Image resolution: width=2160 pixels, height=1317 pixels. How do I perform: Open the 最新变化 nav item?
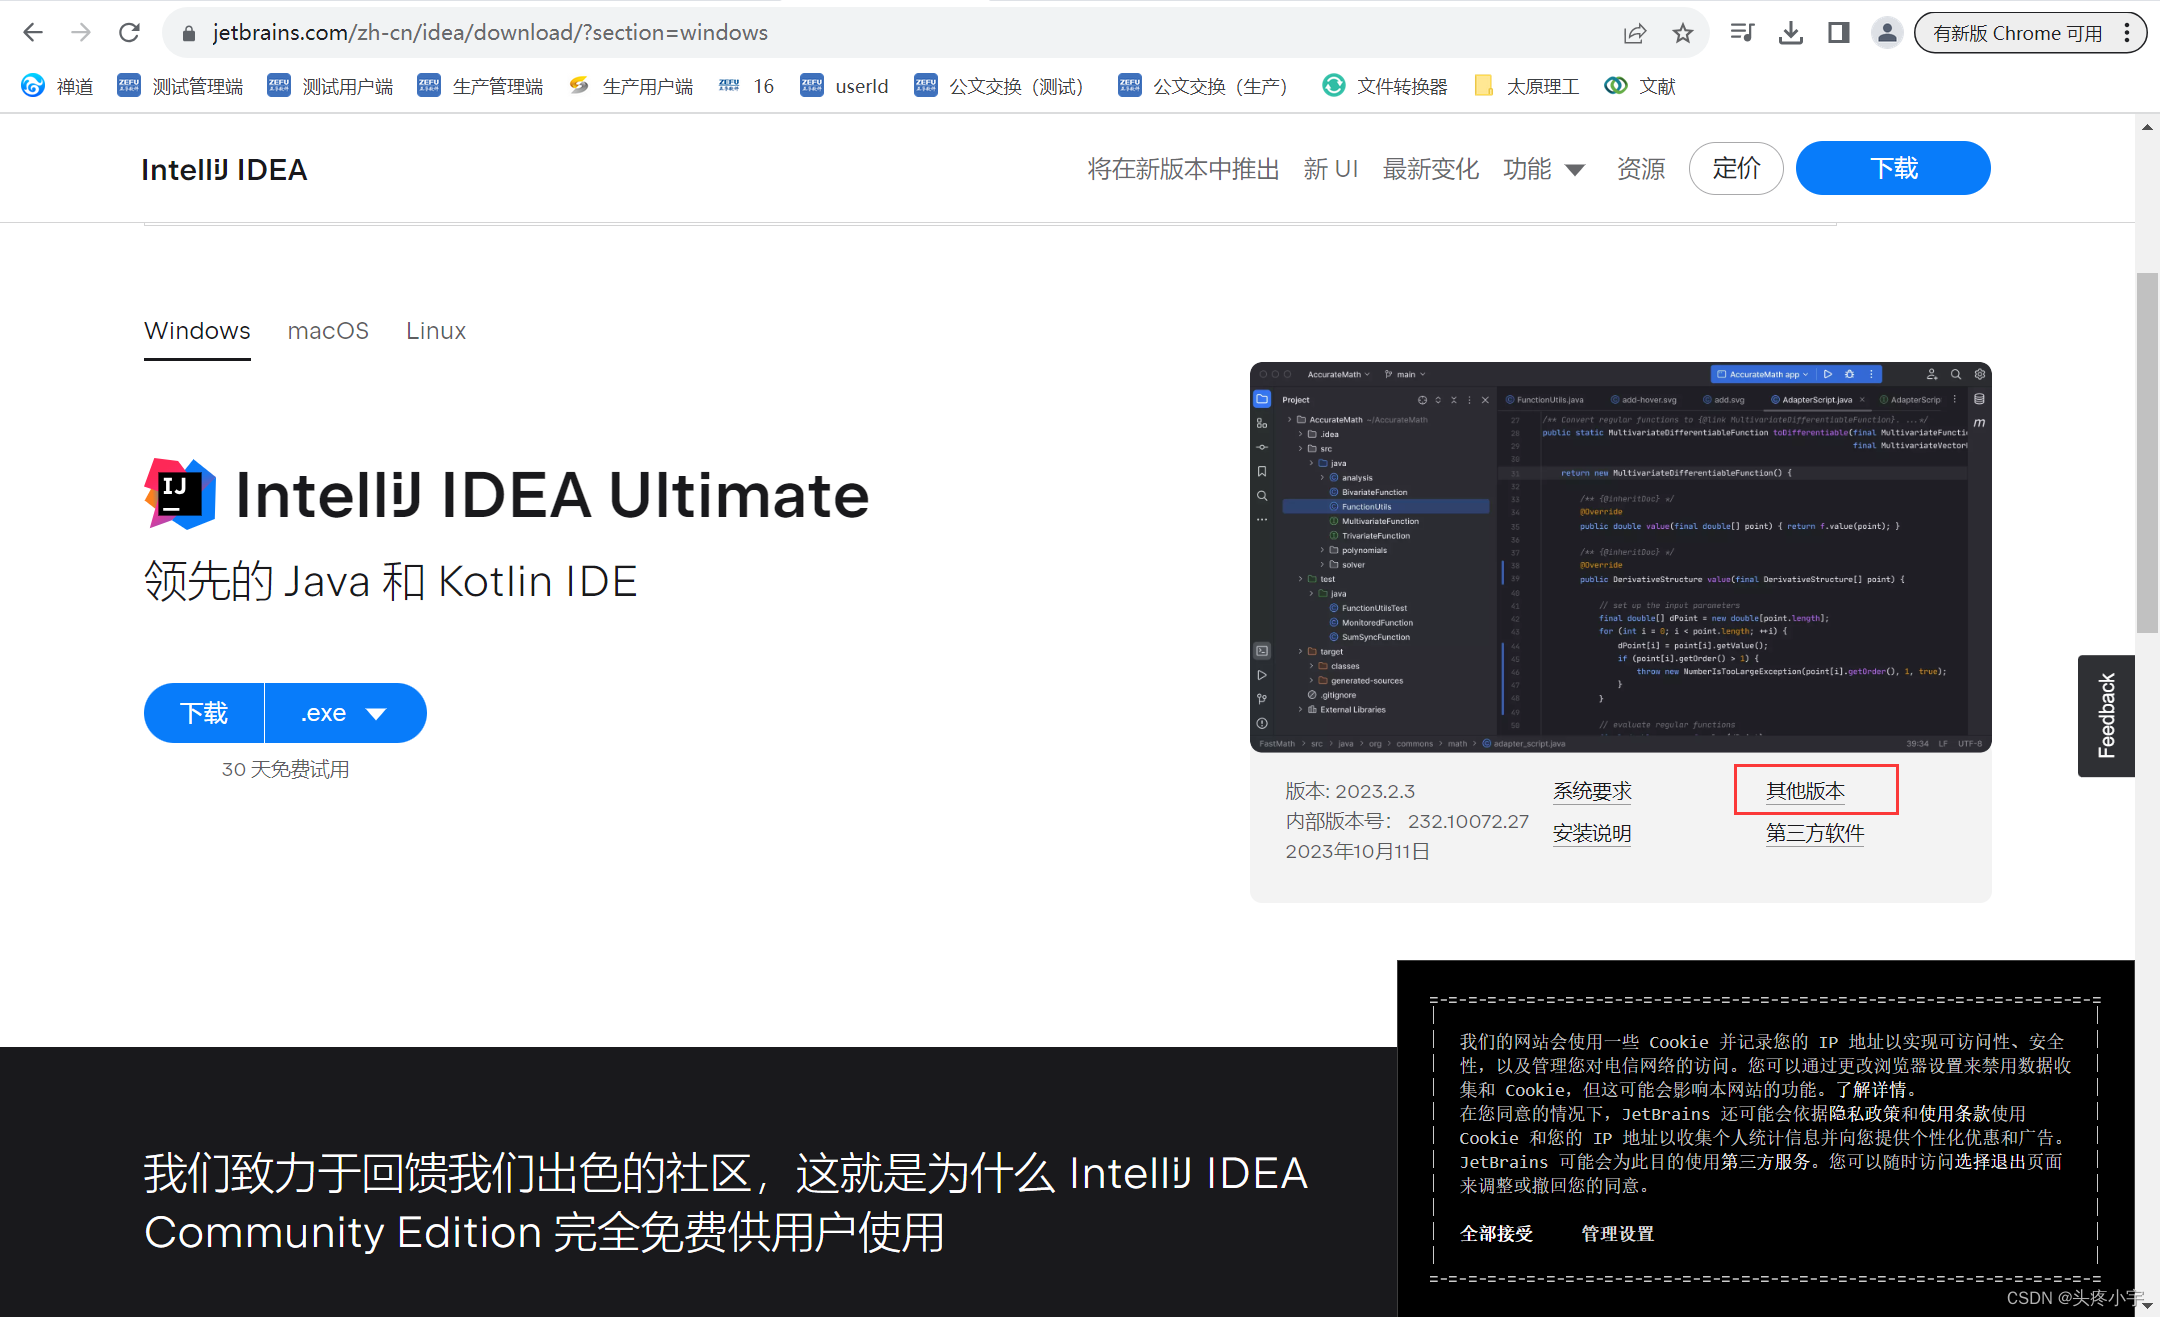point(1430,169)
